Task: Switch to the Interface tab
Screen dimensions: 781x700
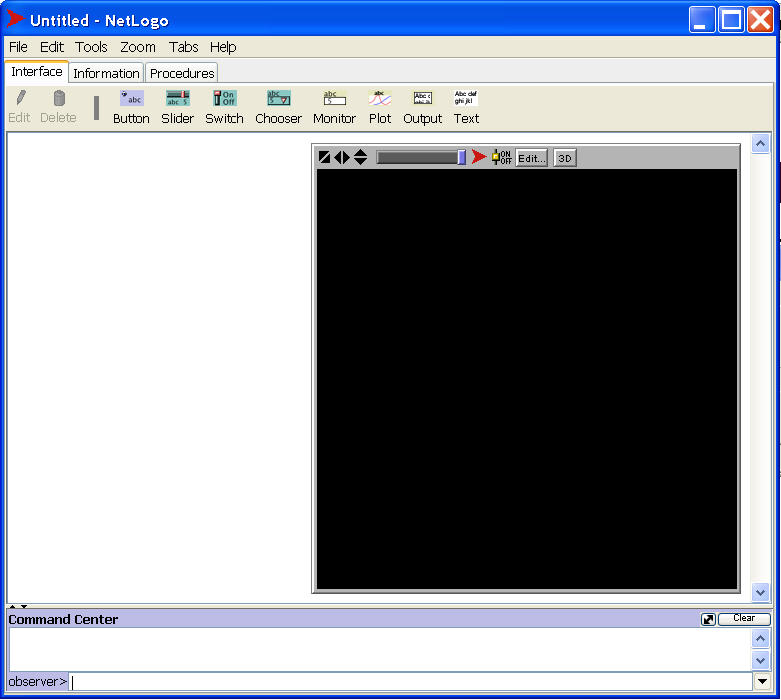Action: 37,72
